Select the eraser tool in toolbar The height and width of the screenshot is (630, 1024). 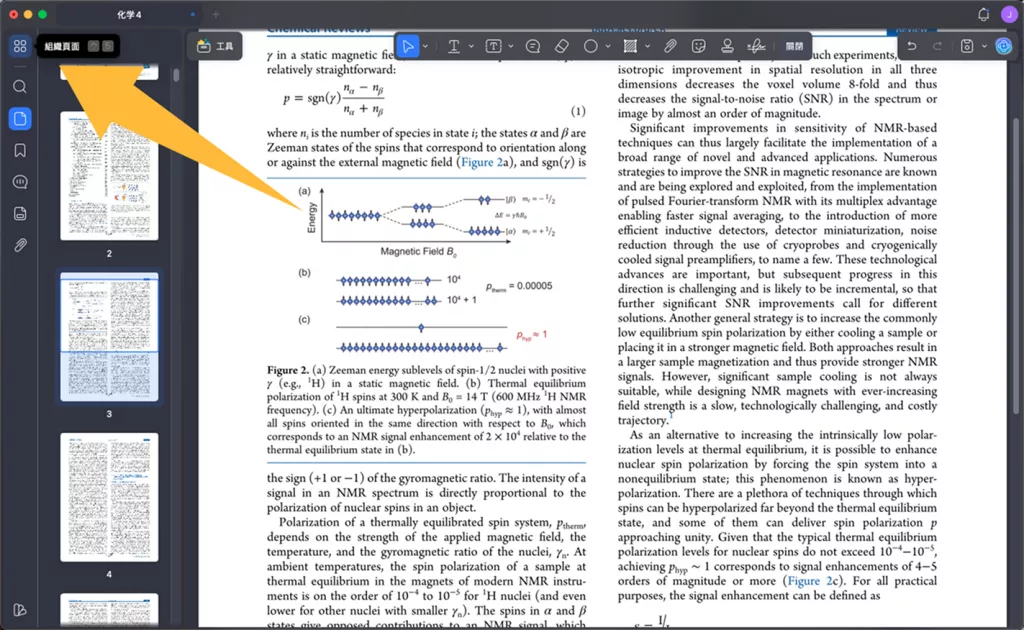click(562, 46)
